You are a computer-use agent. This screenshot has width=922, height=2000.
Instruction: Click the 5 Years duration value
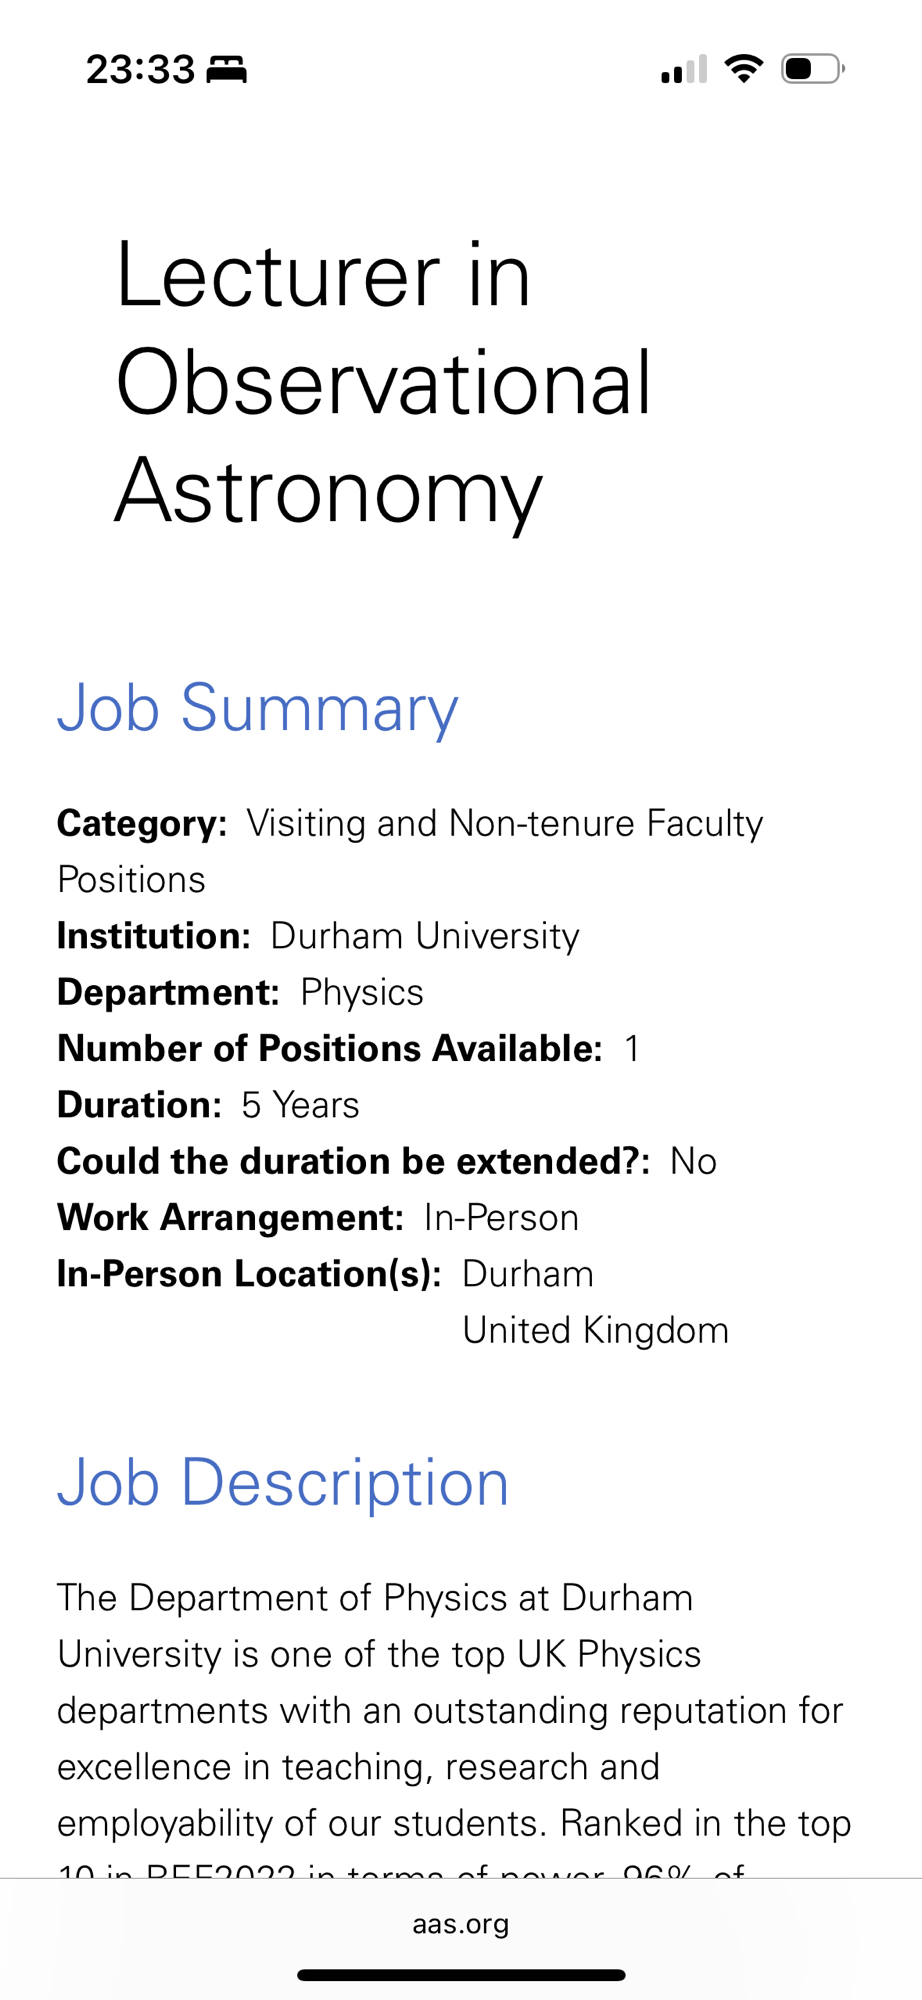[x=300, y=1105]
